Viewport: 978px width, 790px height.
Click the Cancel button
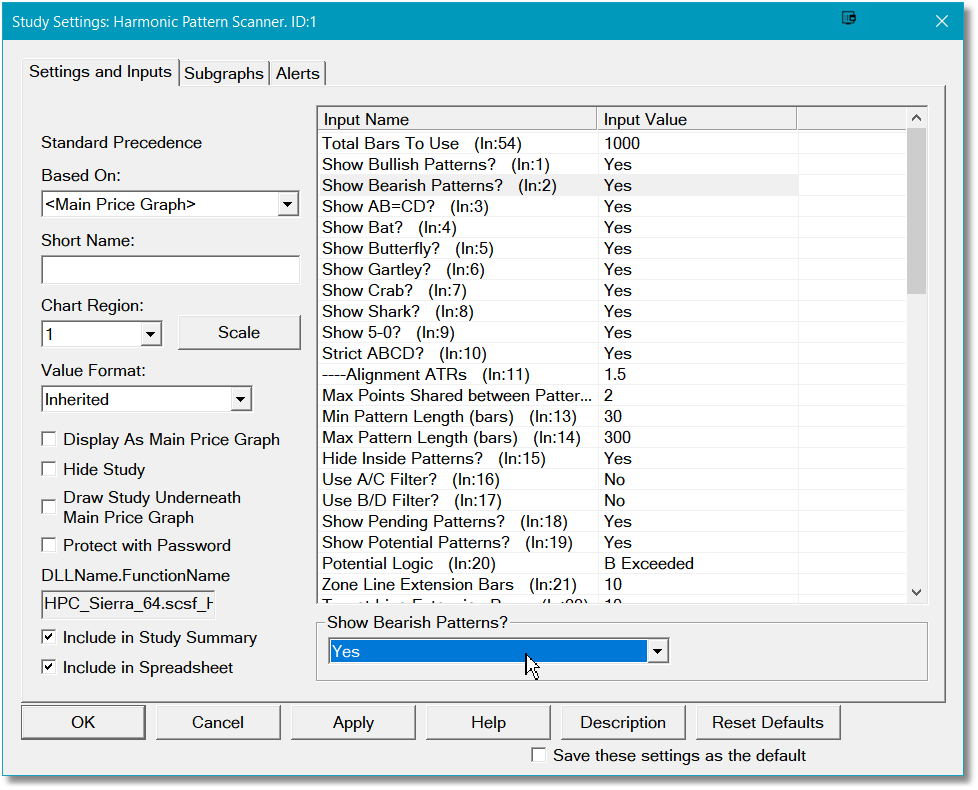click(218, 722)
